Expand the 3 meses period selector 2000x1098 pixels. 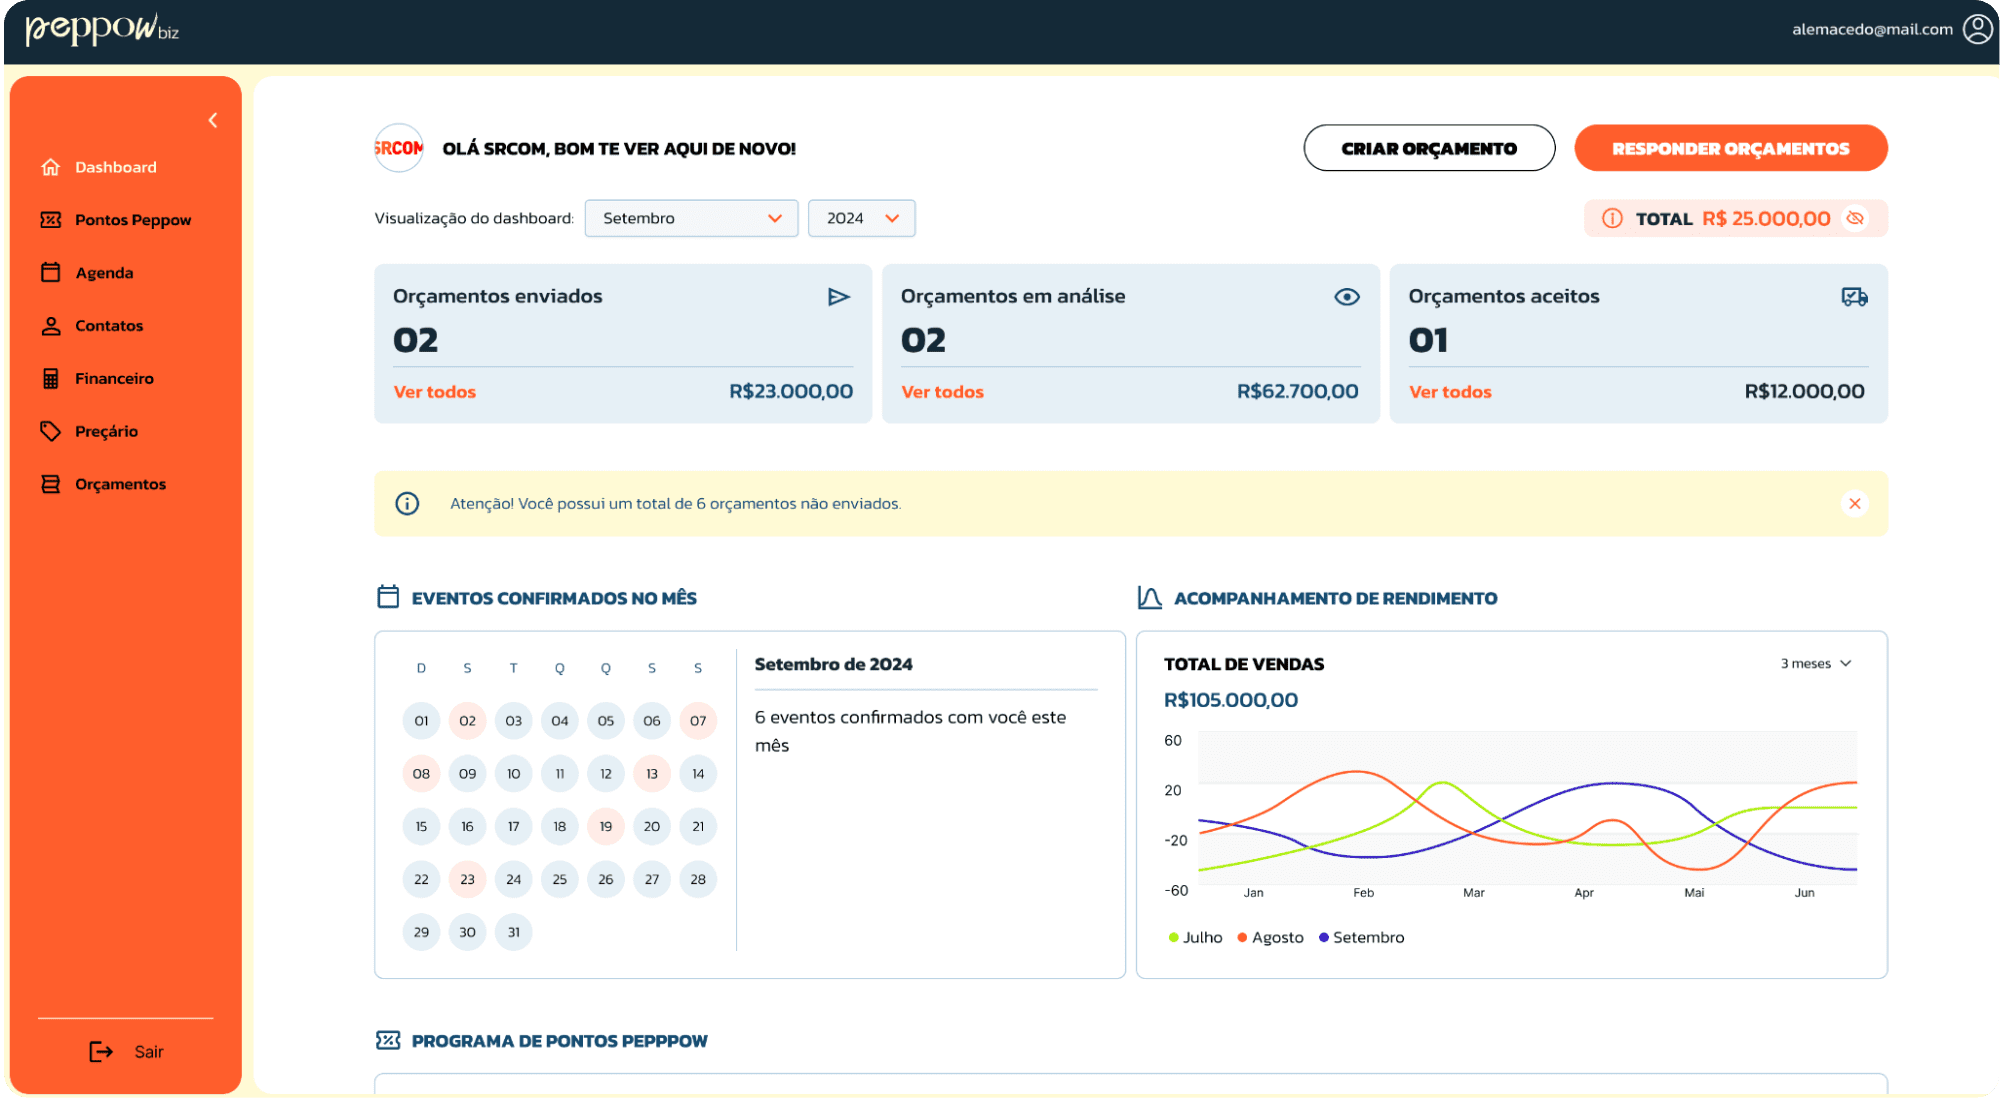click(1816, 664)
